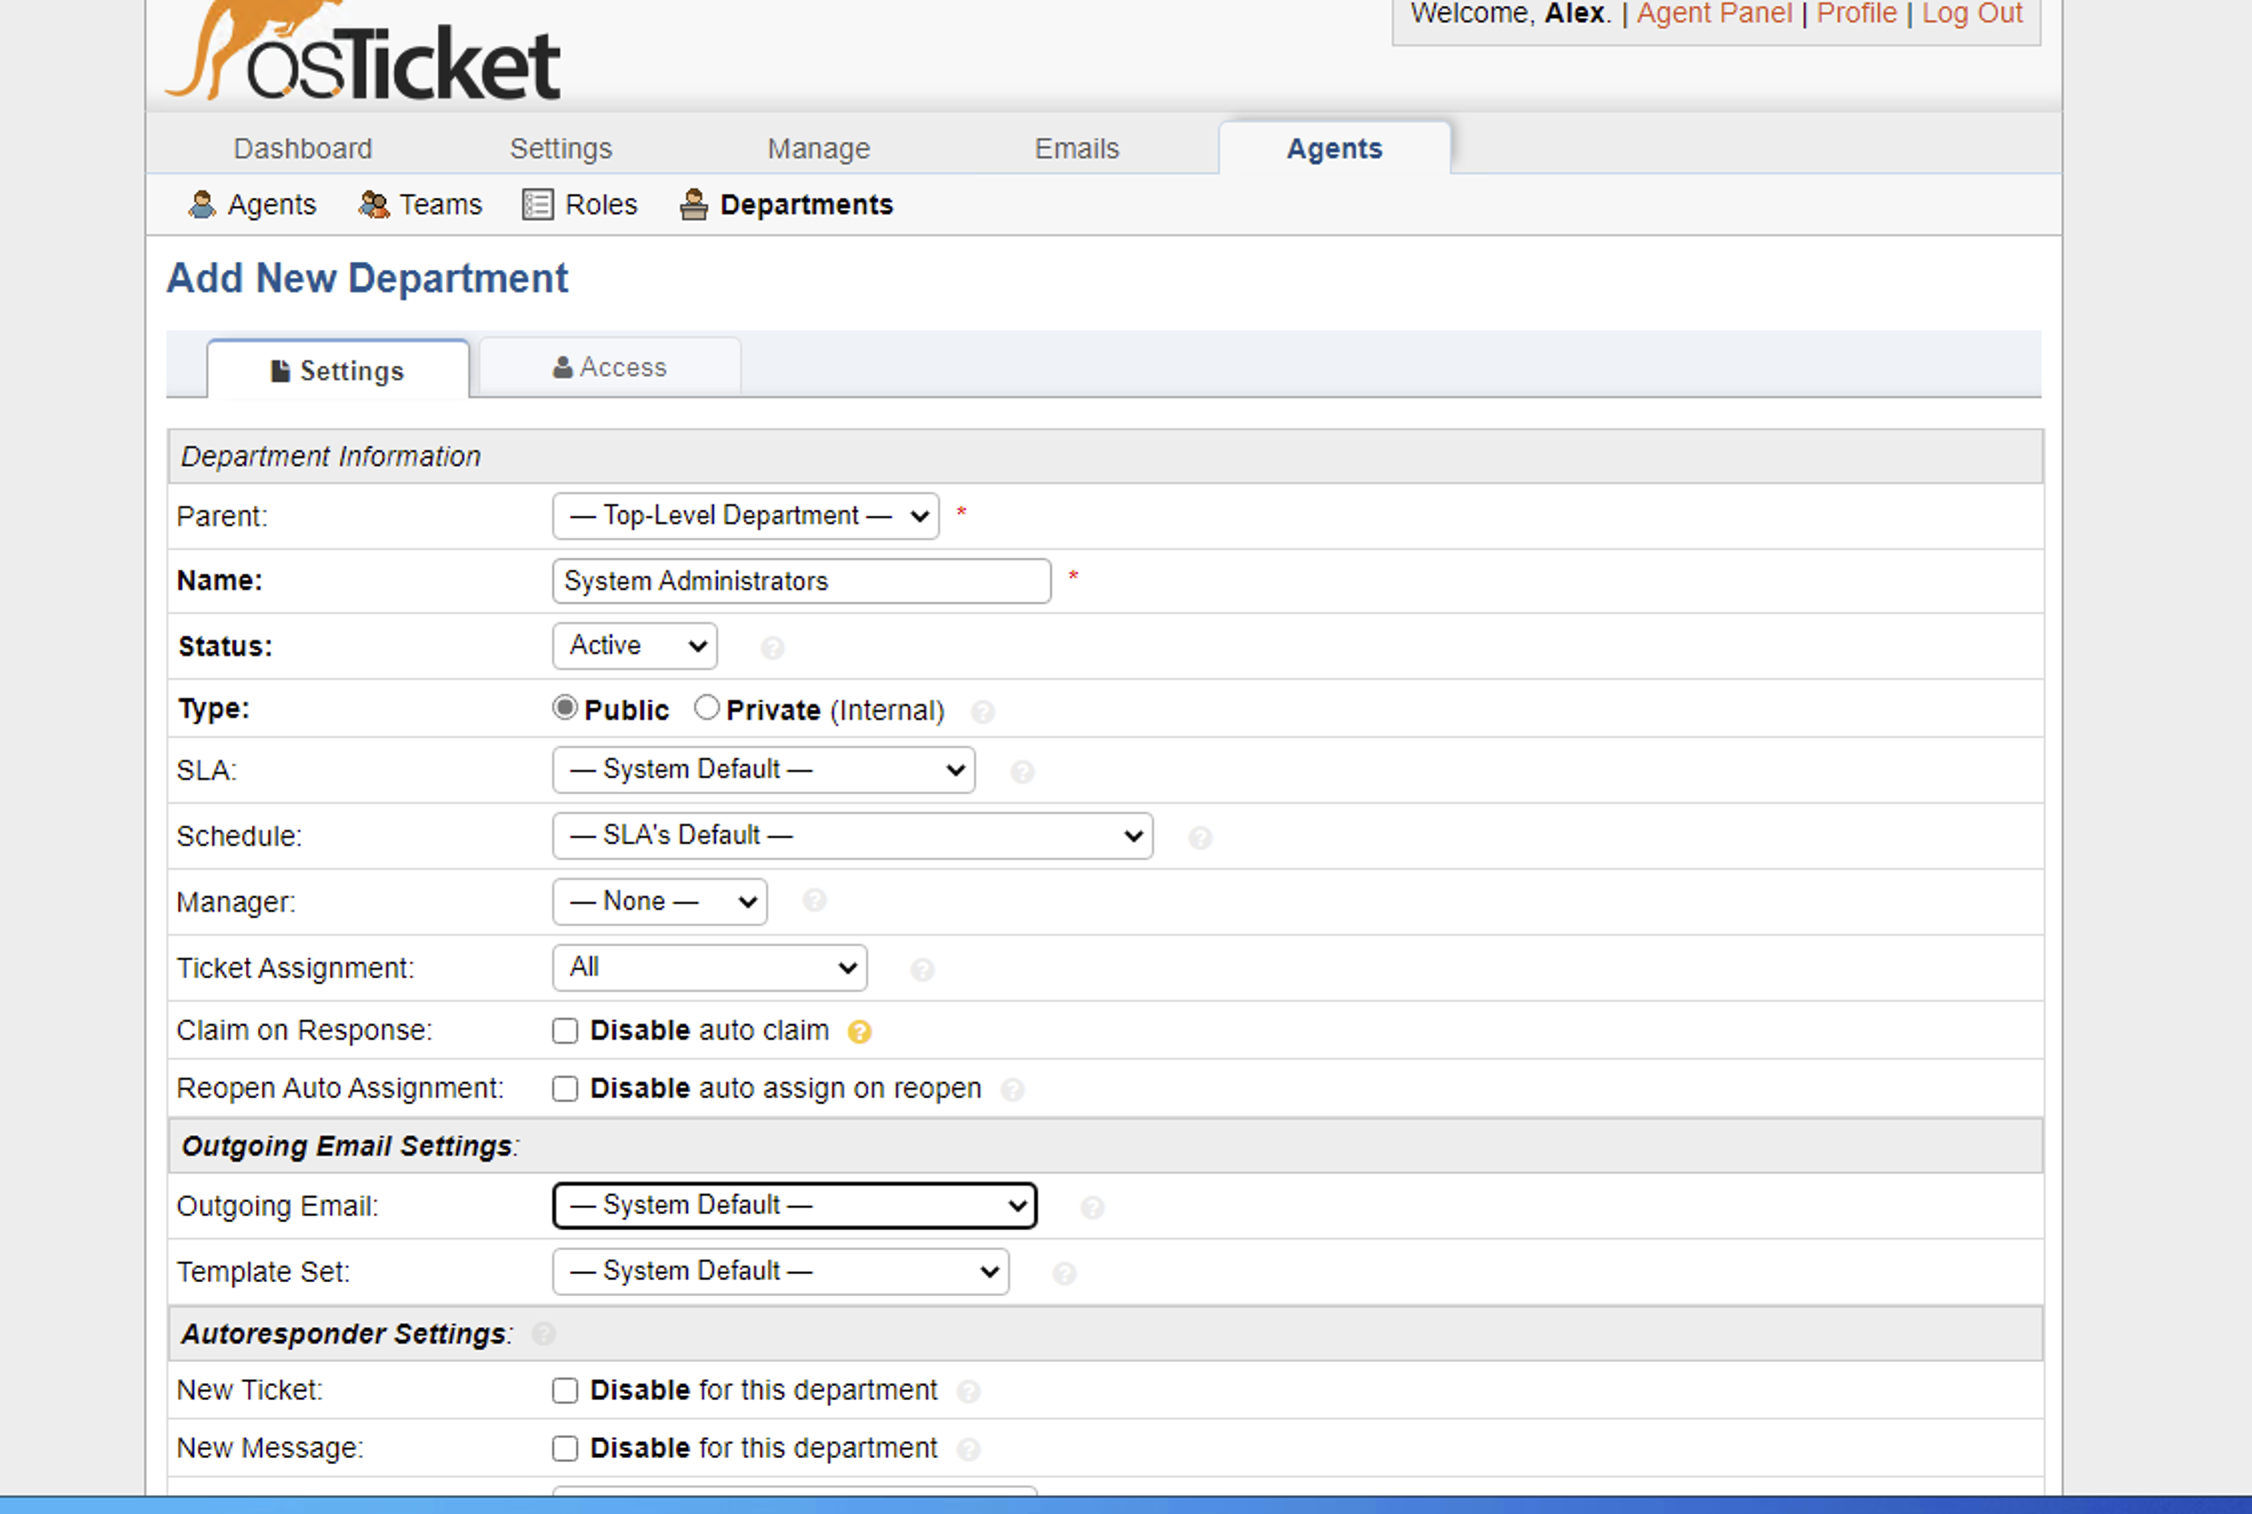Screen dimensions: 2252x1514
Task: Open the Emails main navigation tab
Action: point(1076,149)
